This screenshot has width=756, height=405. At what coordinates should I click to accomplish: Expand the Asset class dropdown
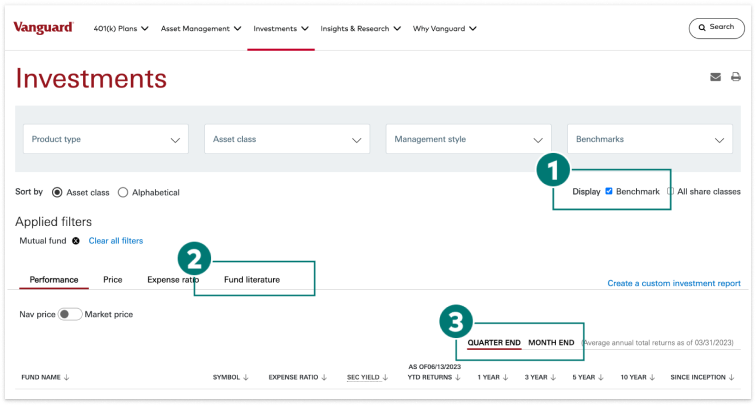[287, 140]
